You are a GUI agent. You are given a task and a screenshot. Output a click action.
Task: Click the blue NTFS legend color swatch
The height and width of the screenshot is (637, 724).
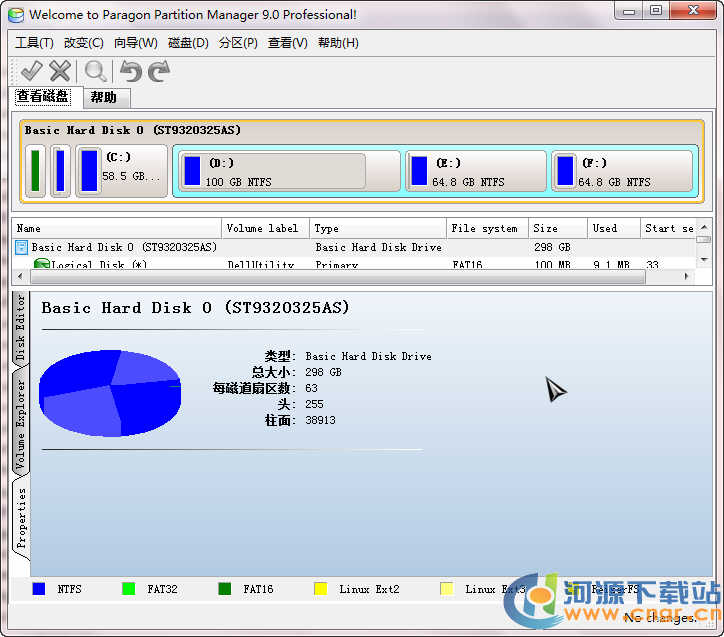point(39,589)
